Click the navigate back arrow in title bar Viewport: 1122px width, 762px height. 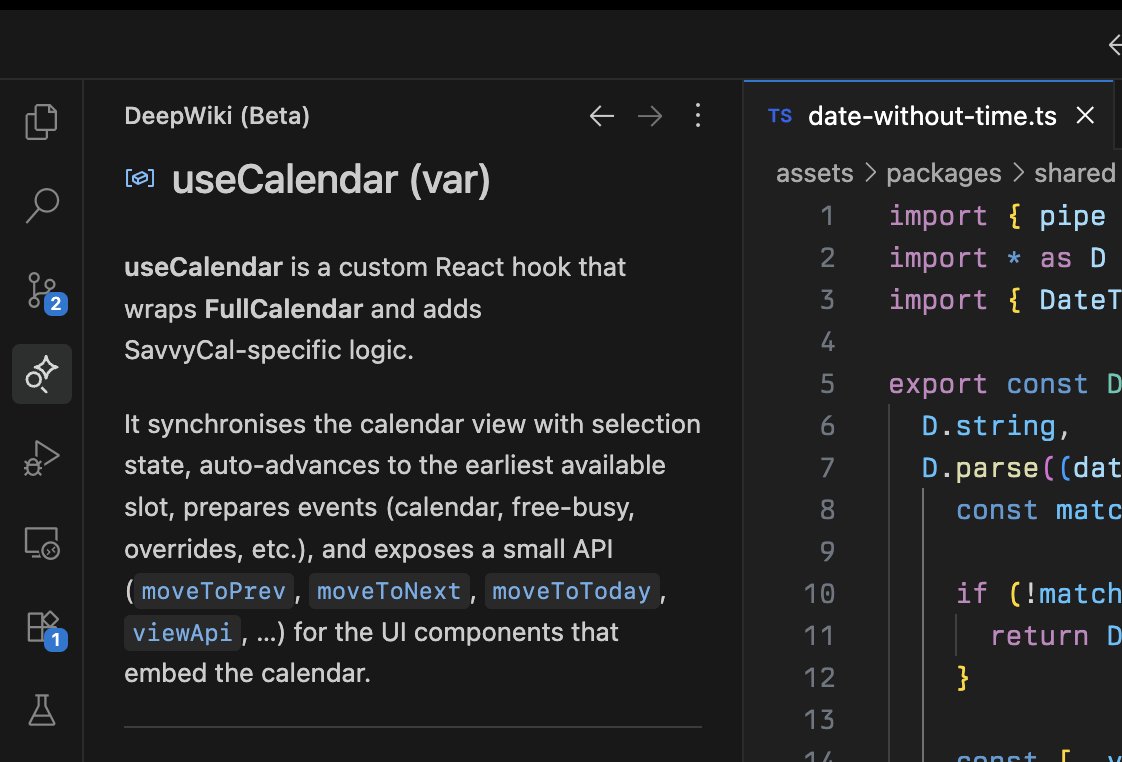click(x=1114, y=45)
